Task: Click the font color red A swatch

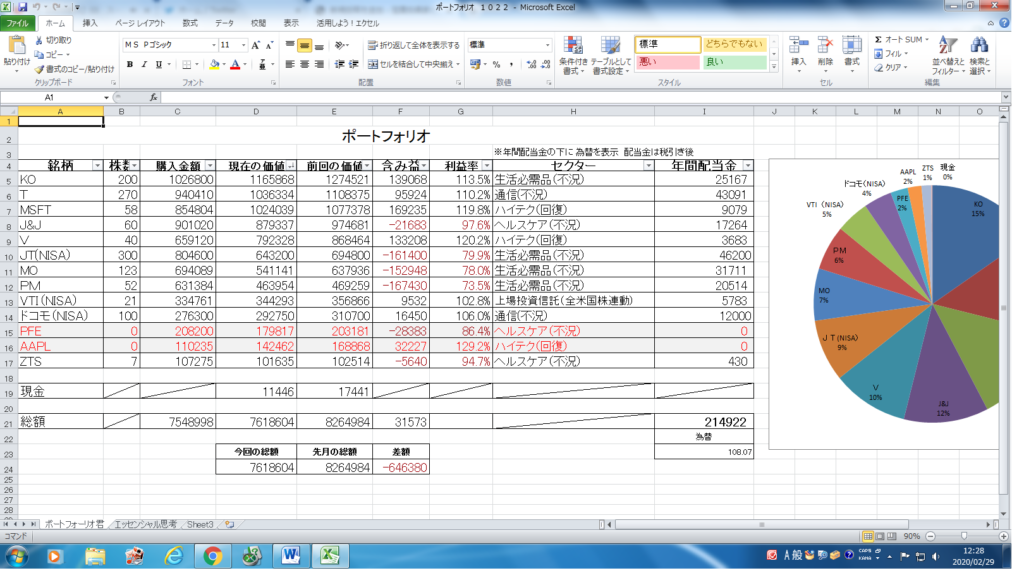Action: 236,64
